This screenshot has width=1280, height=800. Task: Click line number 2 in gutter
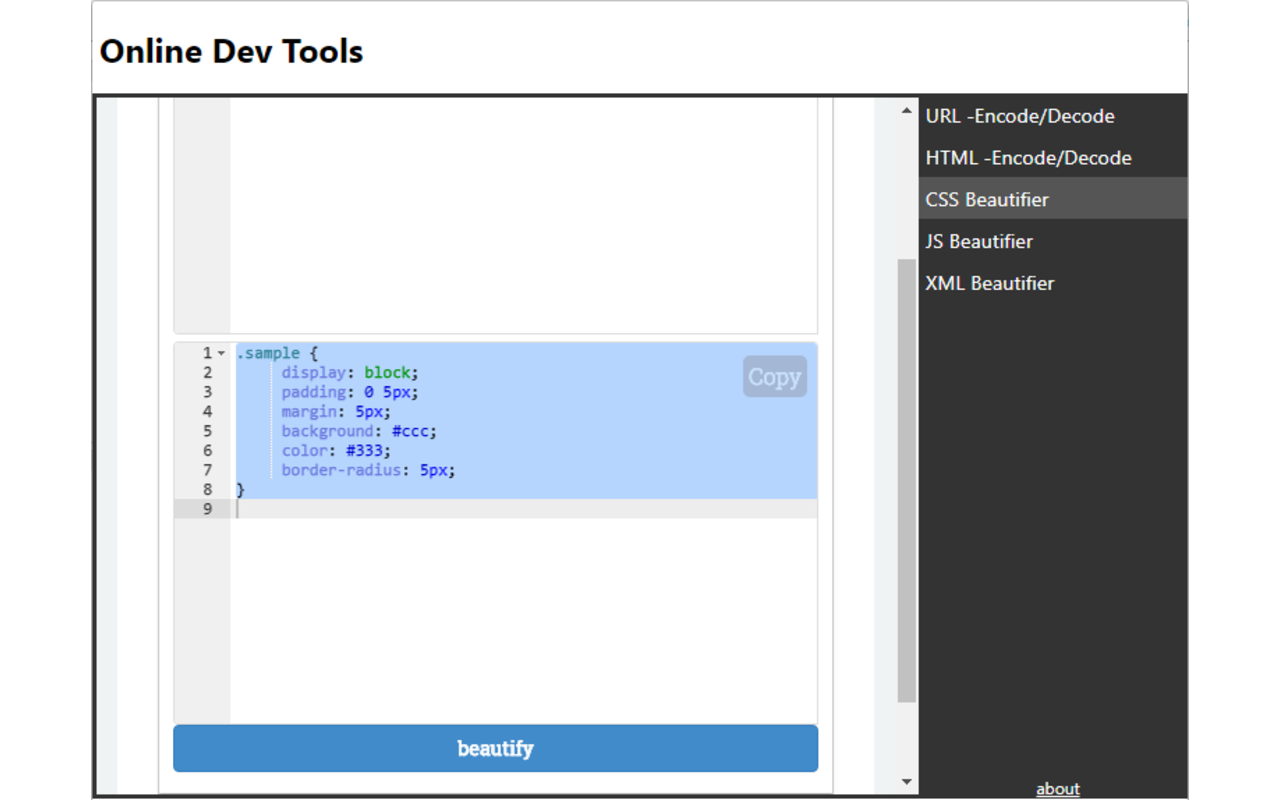tap(208, 372)
